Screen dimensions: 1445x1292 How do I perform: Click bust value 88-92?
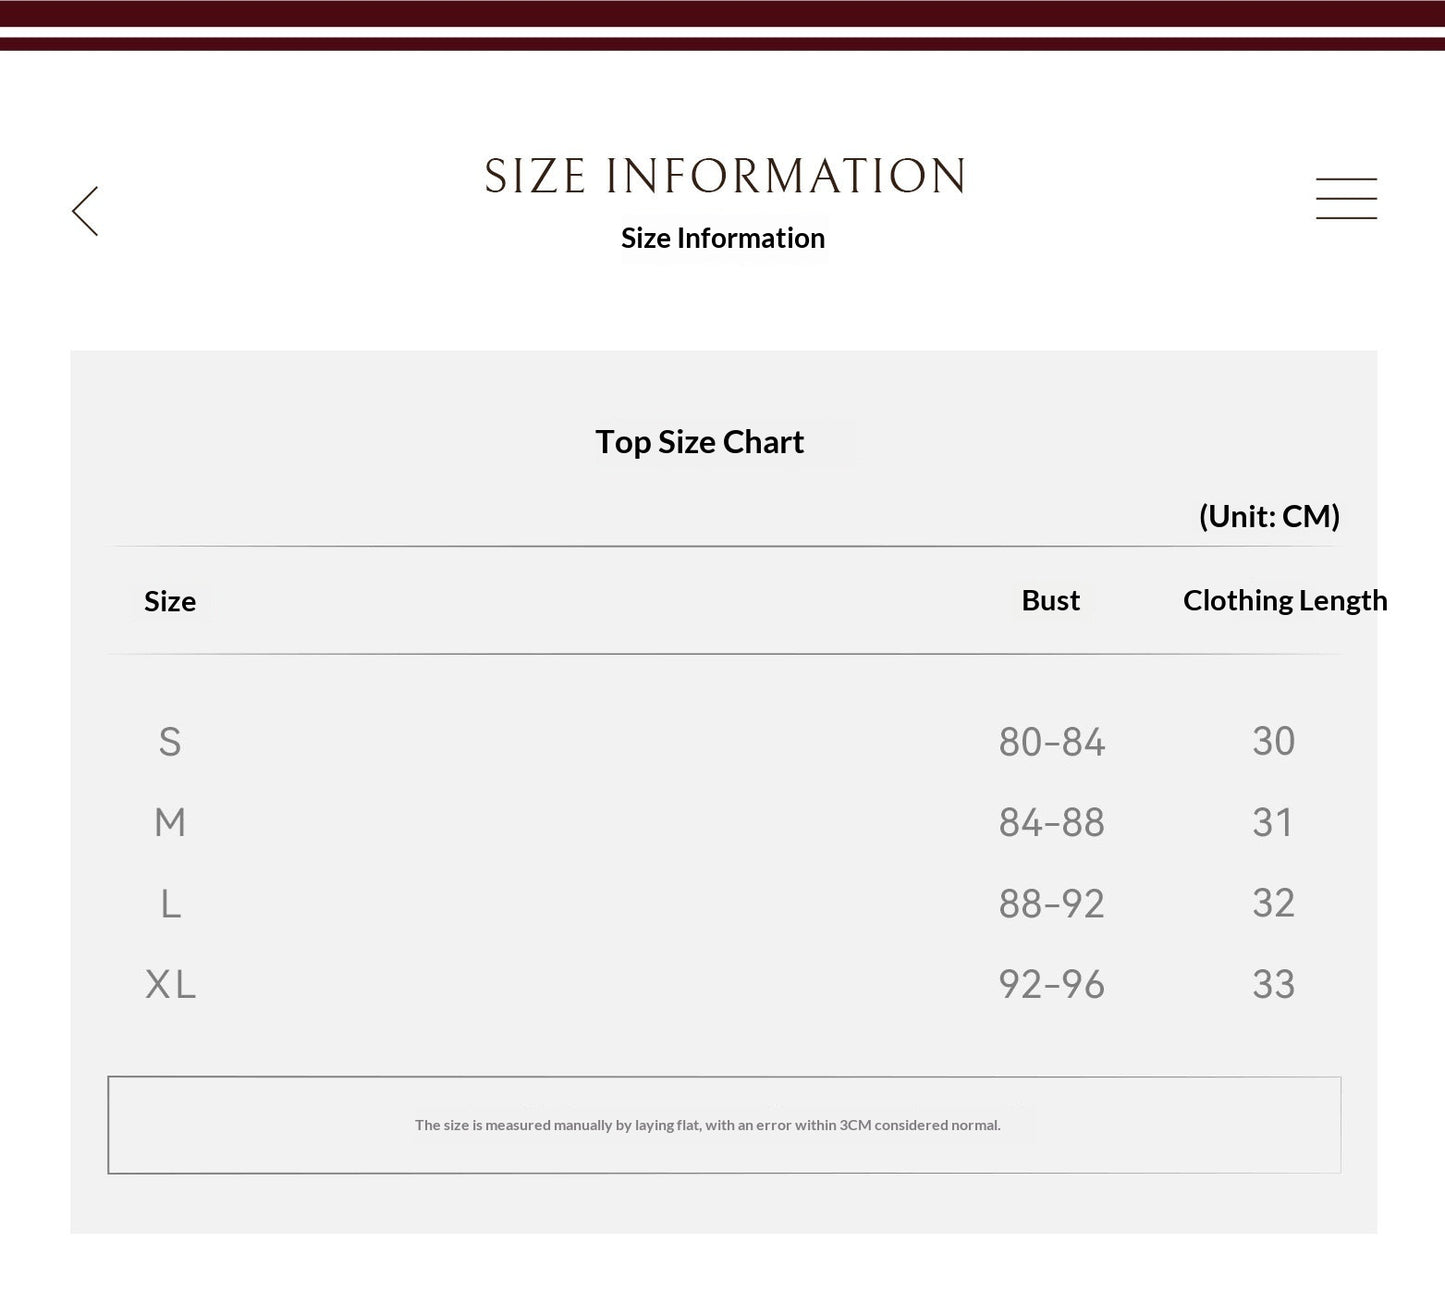click(1051, 904)
